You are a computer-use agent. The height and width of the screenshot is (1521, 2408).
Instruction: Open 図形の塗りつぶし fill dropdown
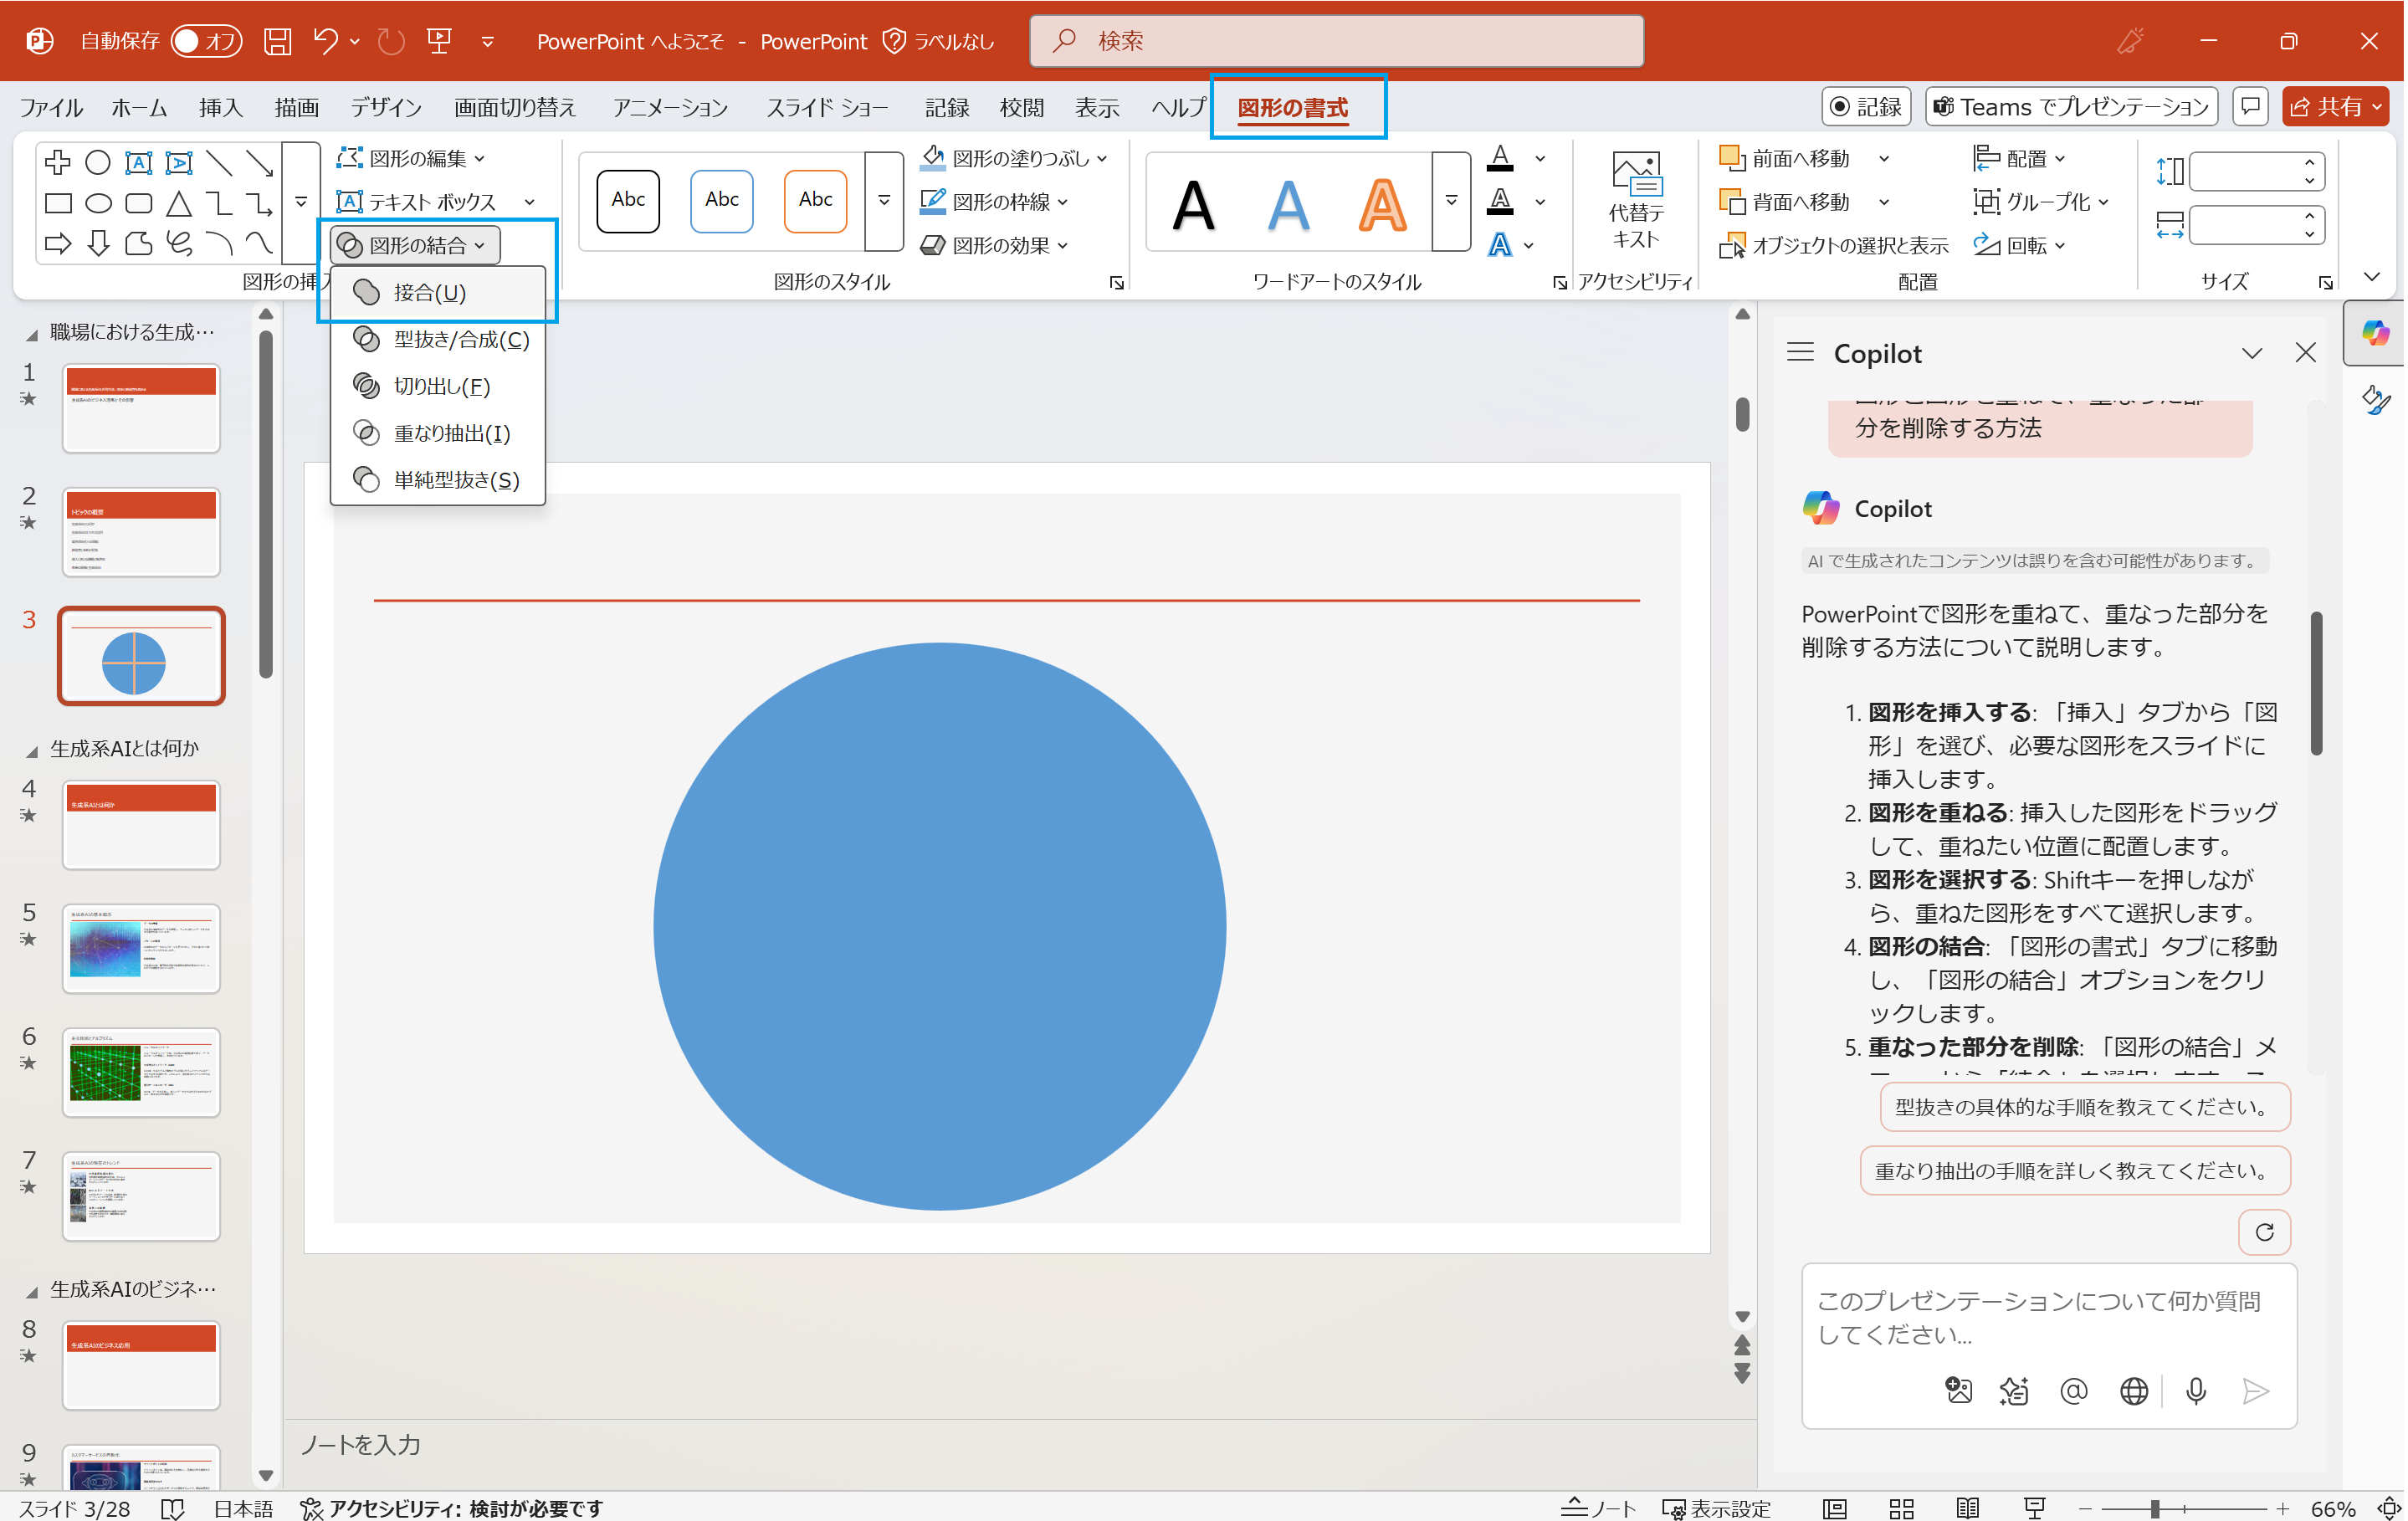[1015, 158]
